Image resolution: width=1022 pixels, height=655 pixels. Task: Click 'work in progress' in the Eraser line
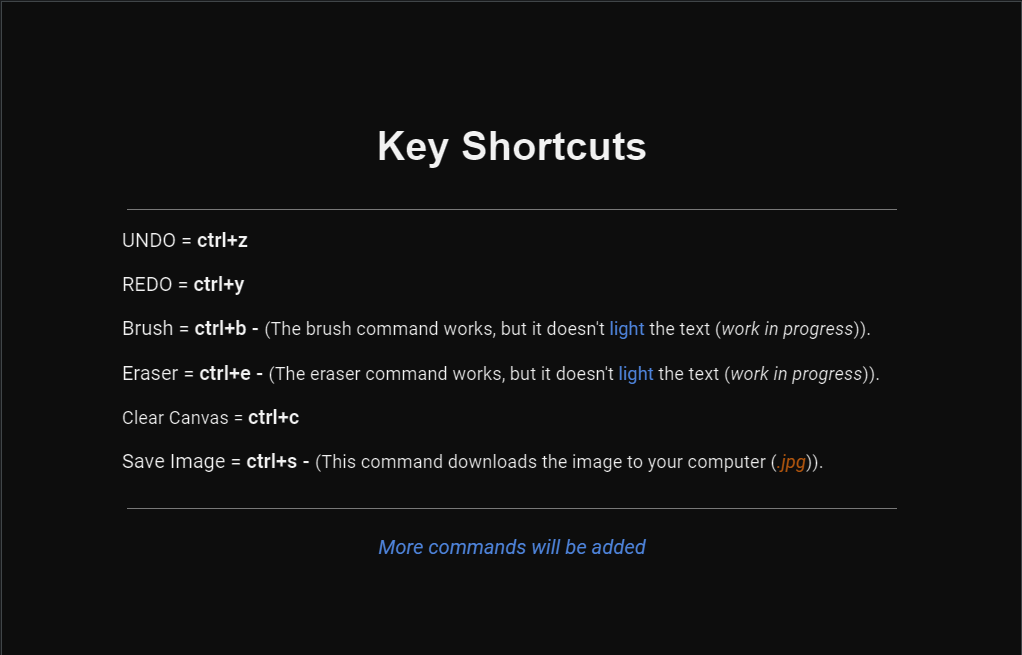point(796,374)
